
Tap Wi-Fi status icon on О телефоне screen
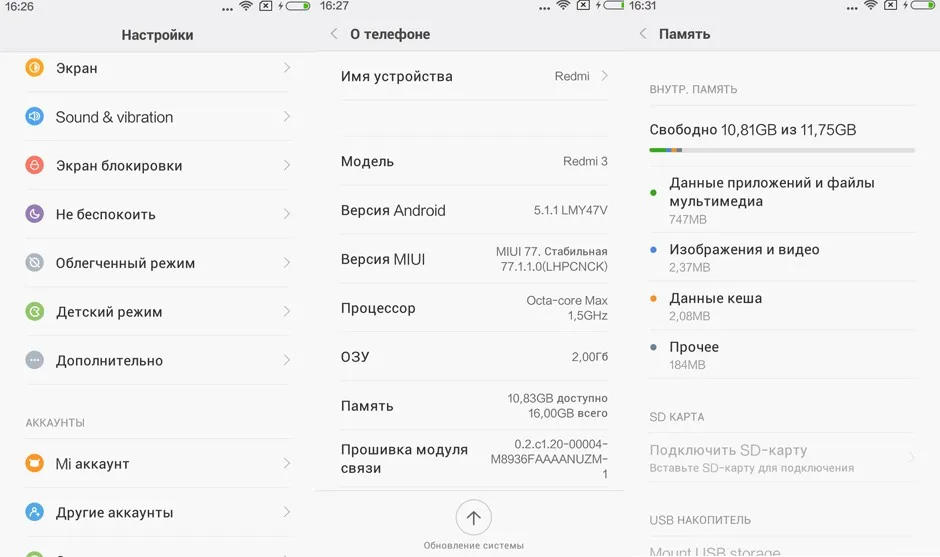click(563, 6)
